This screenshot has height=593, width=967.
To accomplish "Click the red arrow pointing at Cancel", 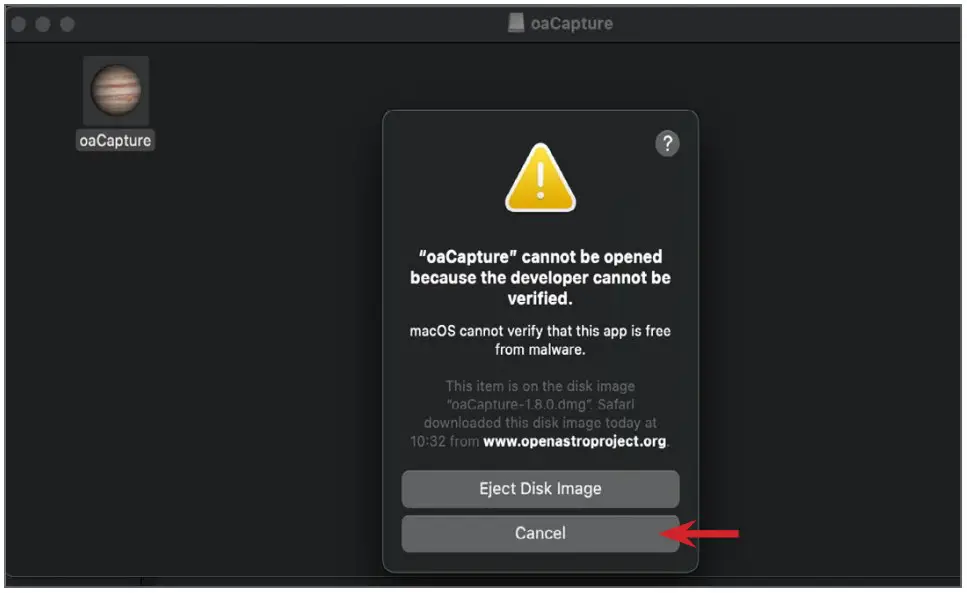I will [x=701, y=534].
